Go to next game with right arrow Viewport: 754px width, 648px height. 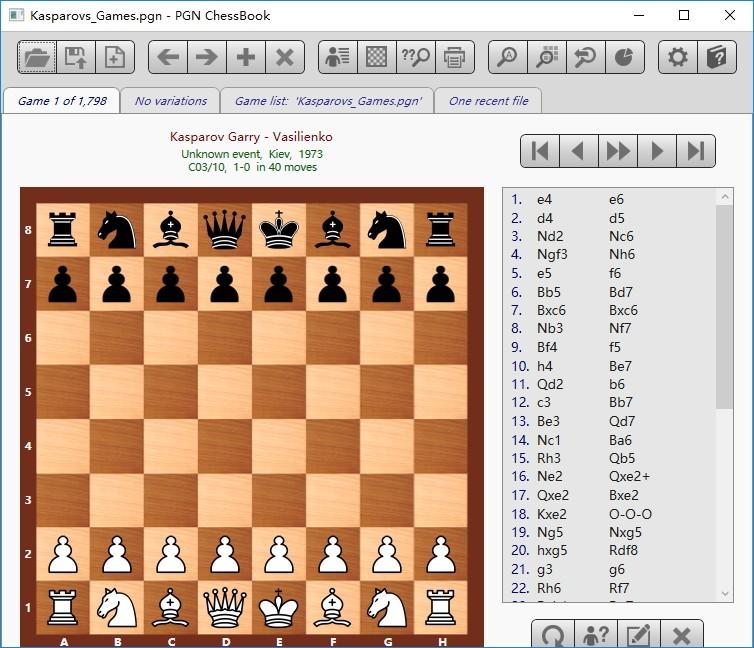tap(207, 57)
